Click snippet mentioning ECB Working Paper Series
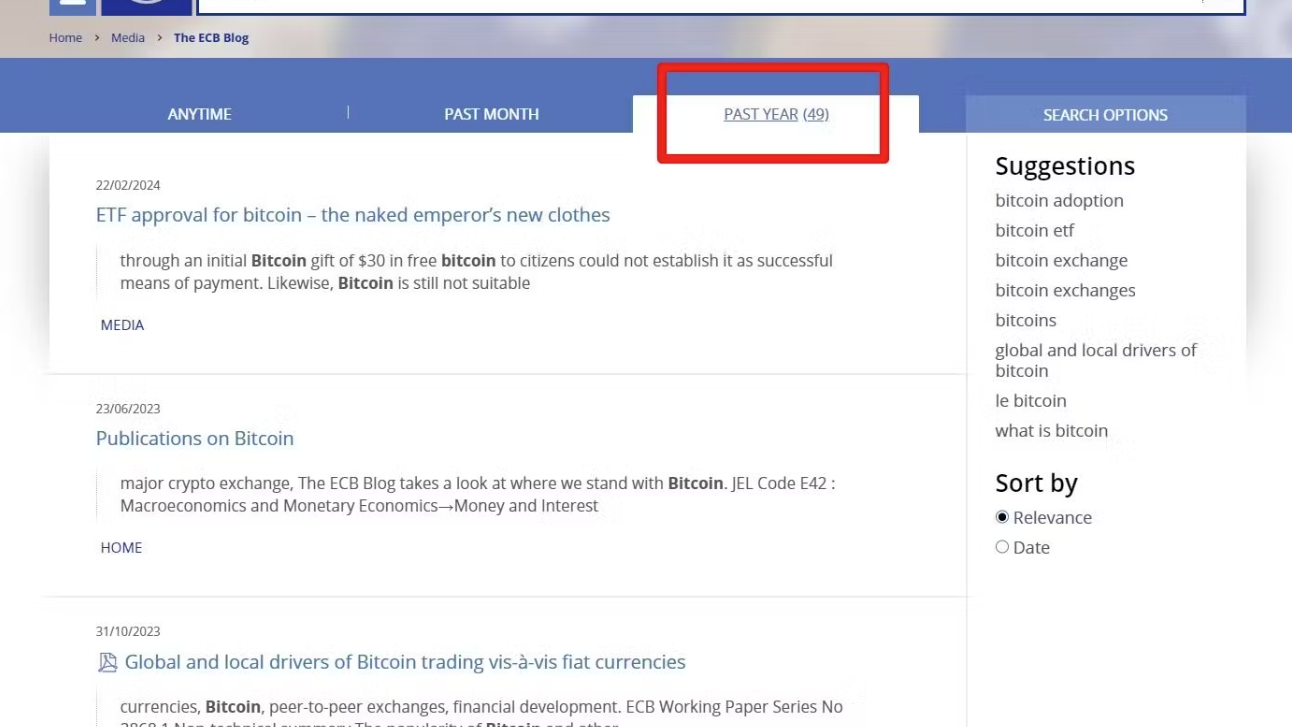 click(481, 714)
